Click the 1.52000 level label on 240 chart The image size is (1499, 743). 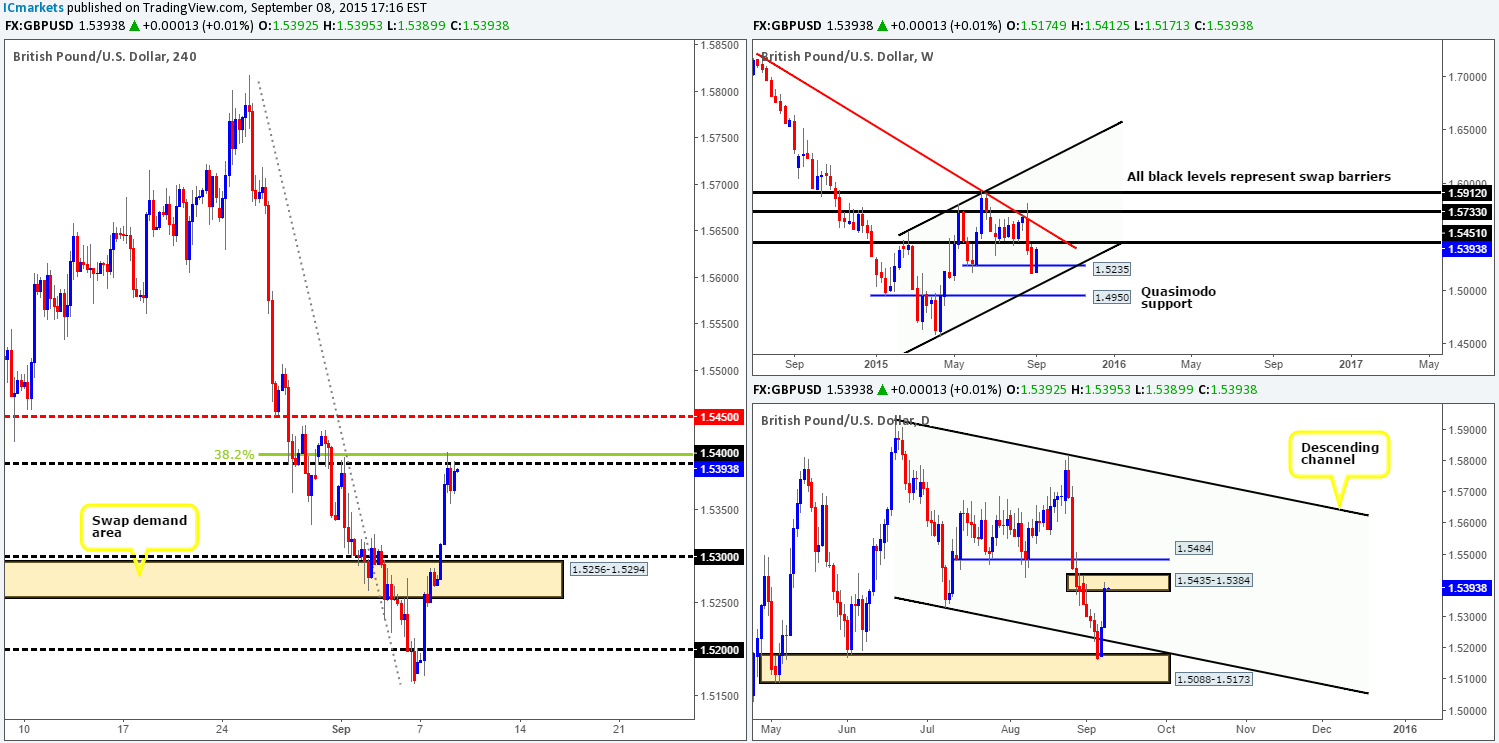718,650
